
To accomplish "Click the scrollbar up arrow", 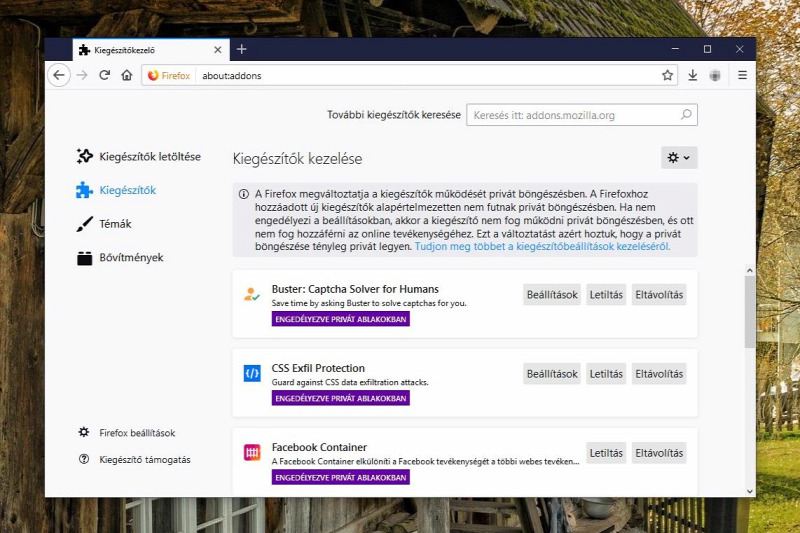I will pos(749,270).
